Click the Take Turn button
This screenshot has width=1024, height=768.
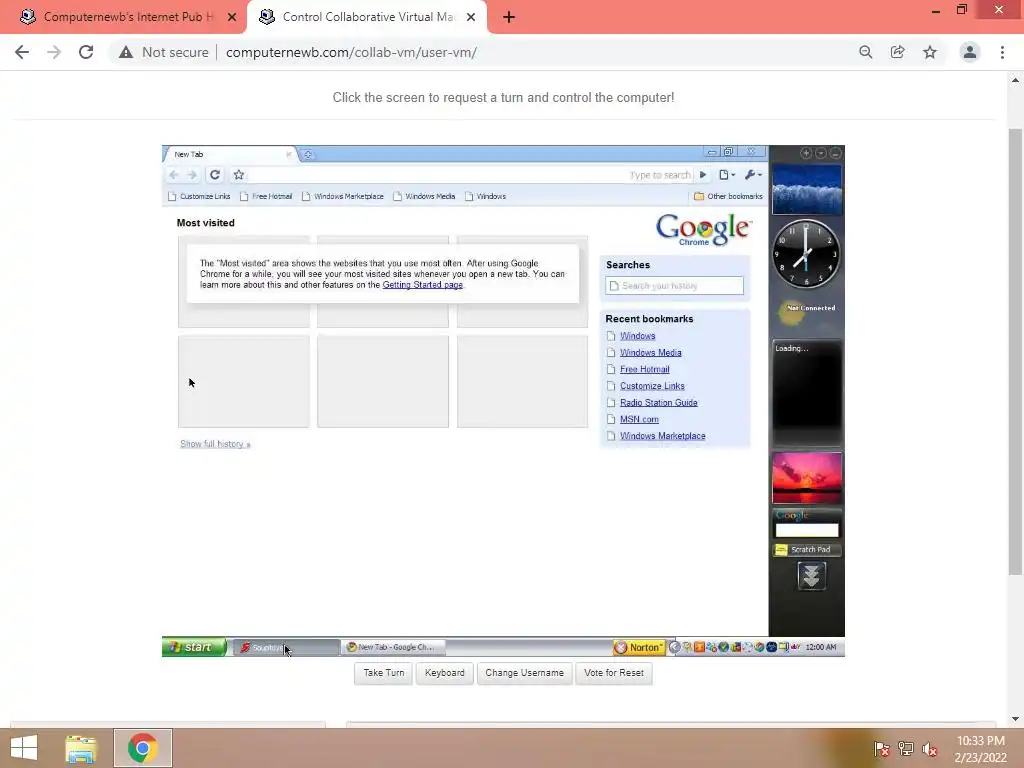383,673
